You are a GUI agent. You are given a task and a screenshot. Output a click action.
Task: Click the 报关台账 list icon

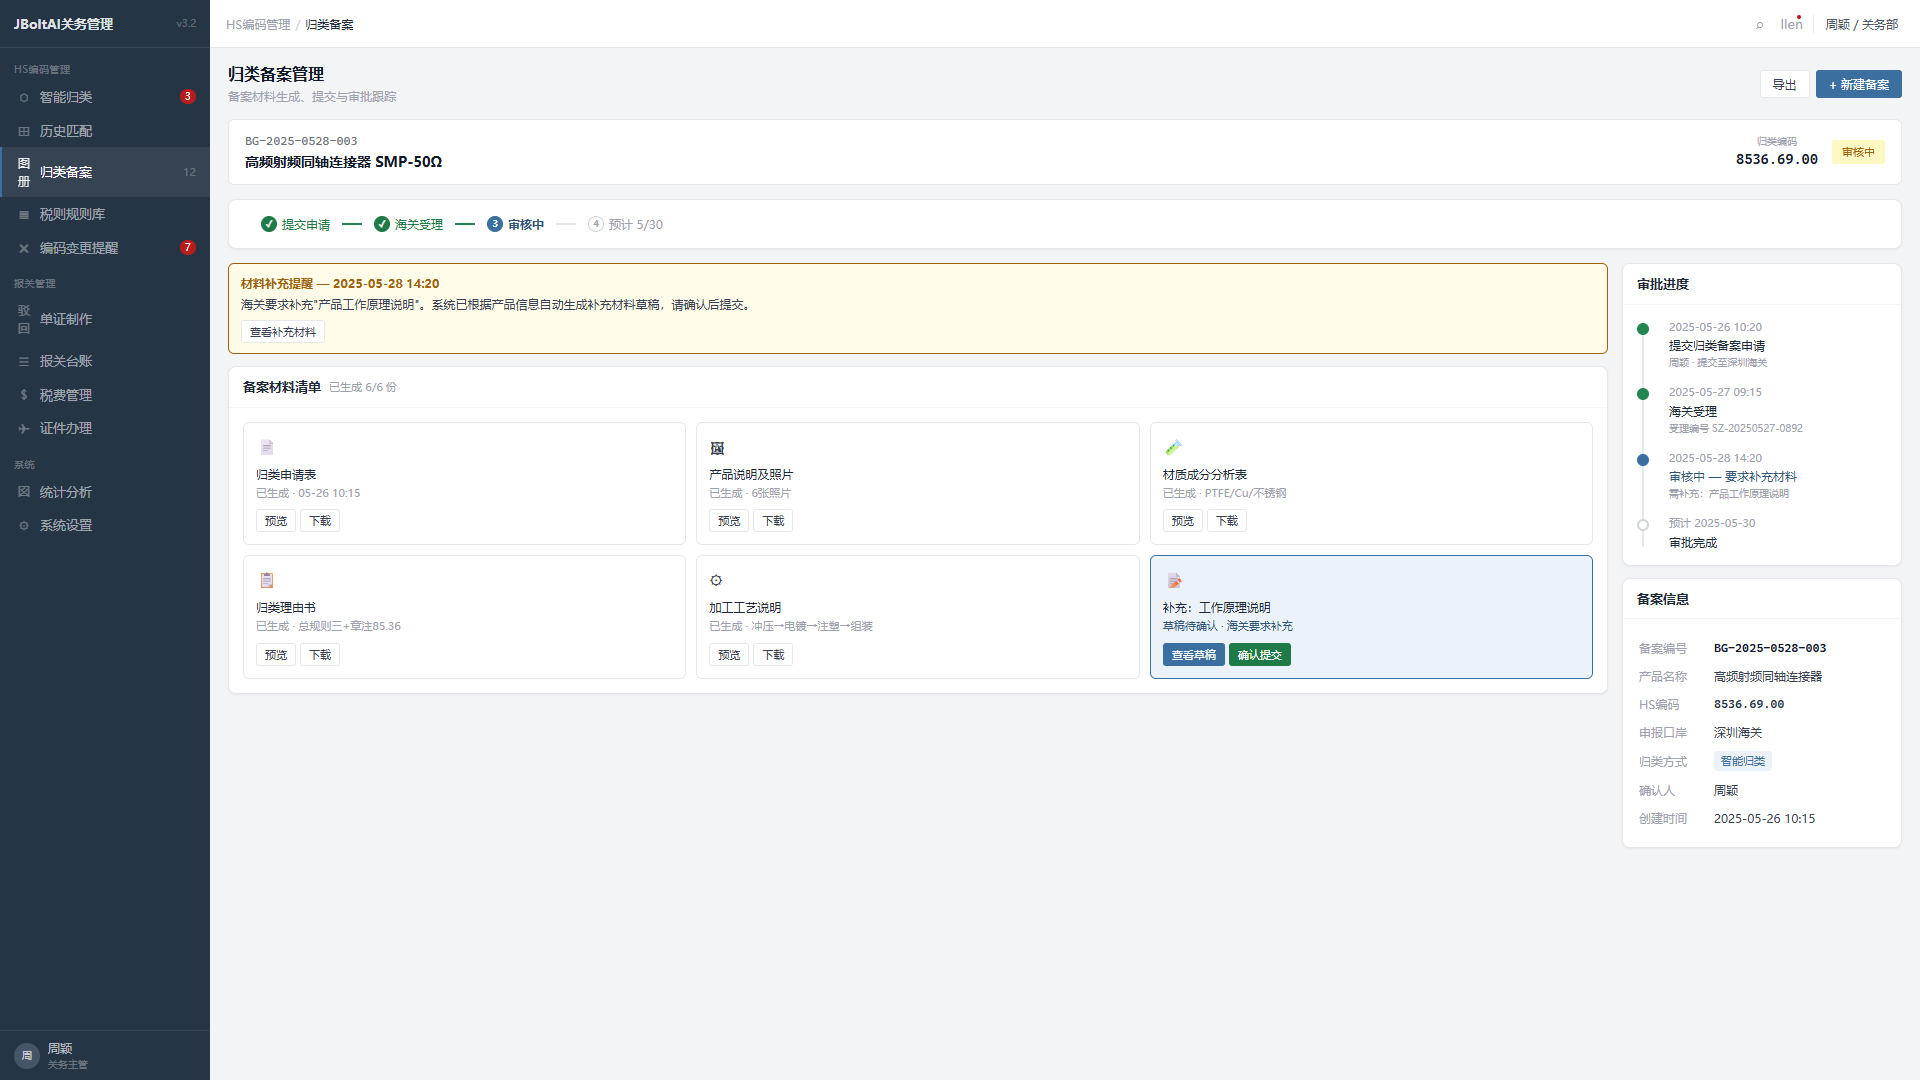(24, 361)
